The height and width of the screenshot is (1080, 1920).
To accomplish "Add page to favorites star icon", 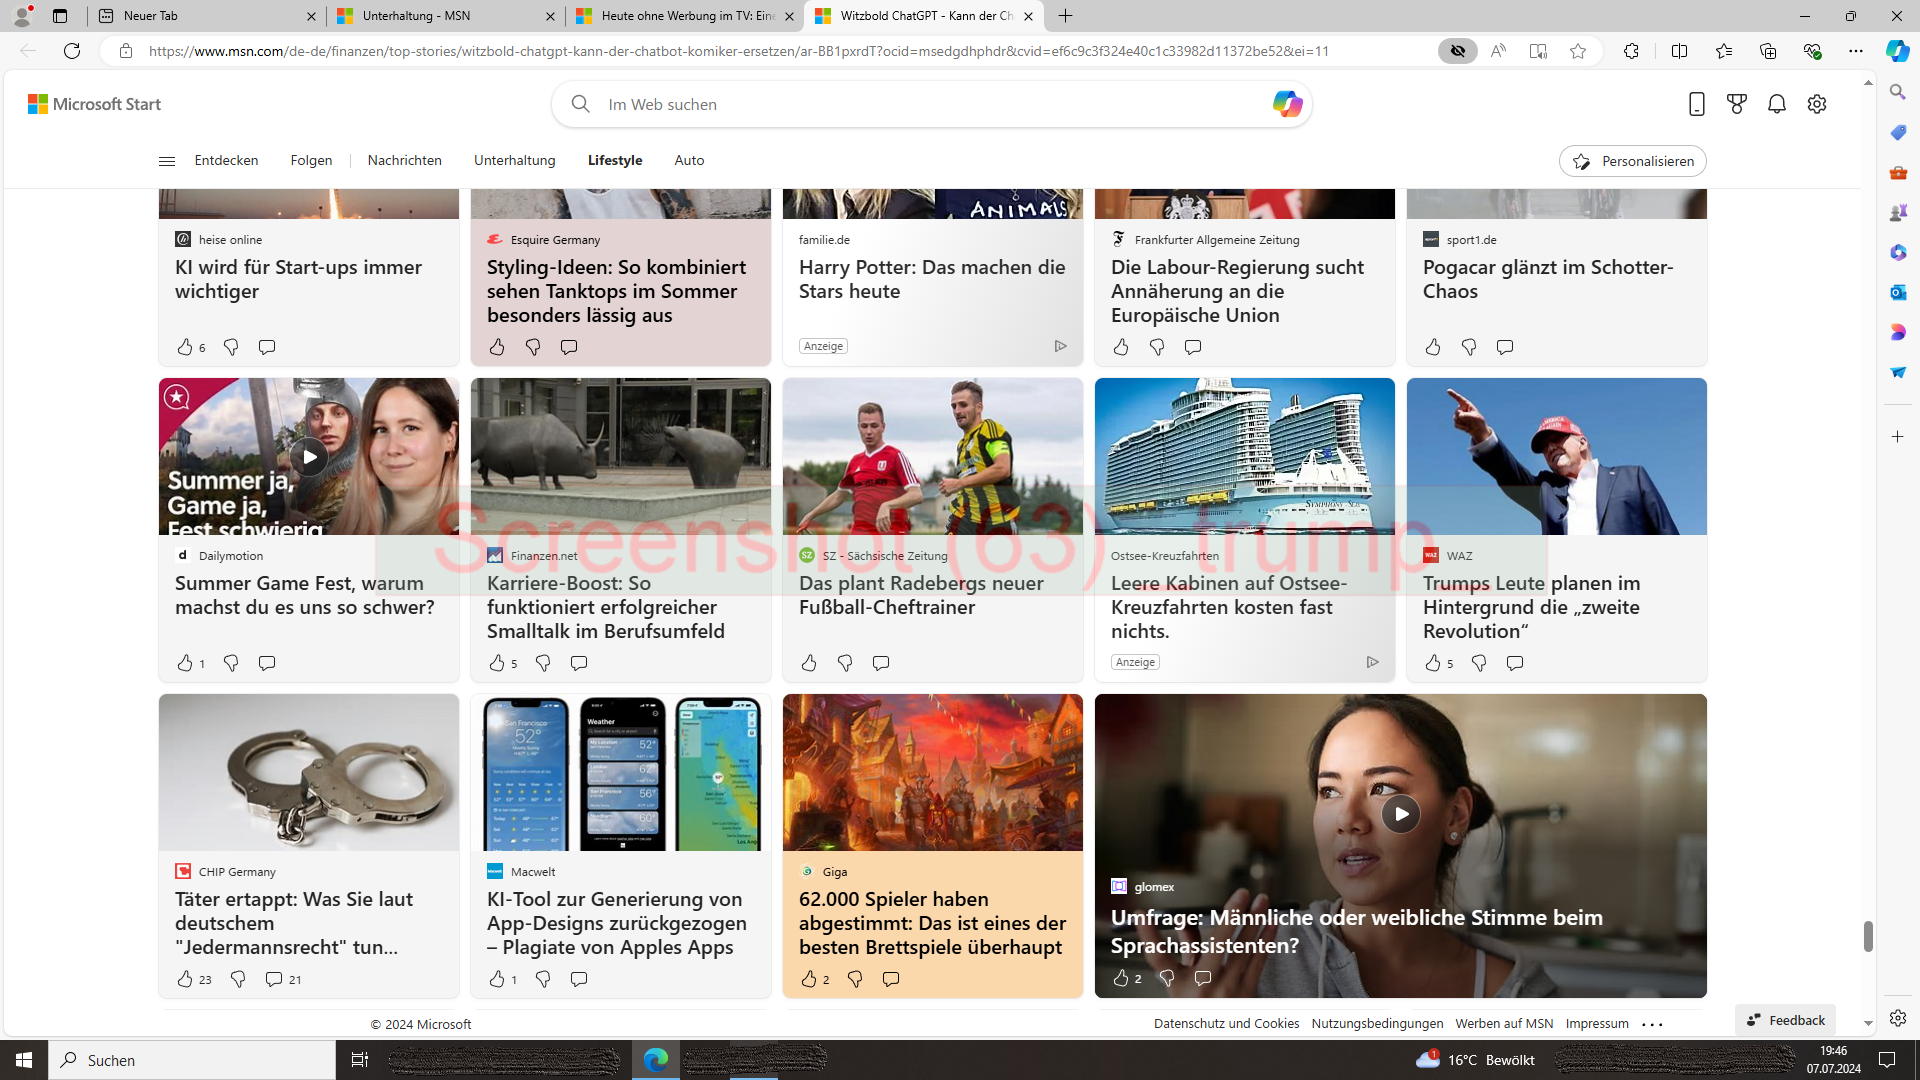I will point(1578,51).
